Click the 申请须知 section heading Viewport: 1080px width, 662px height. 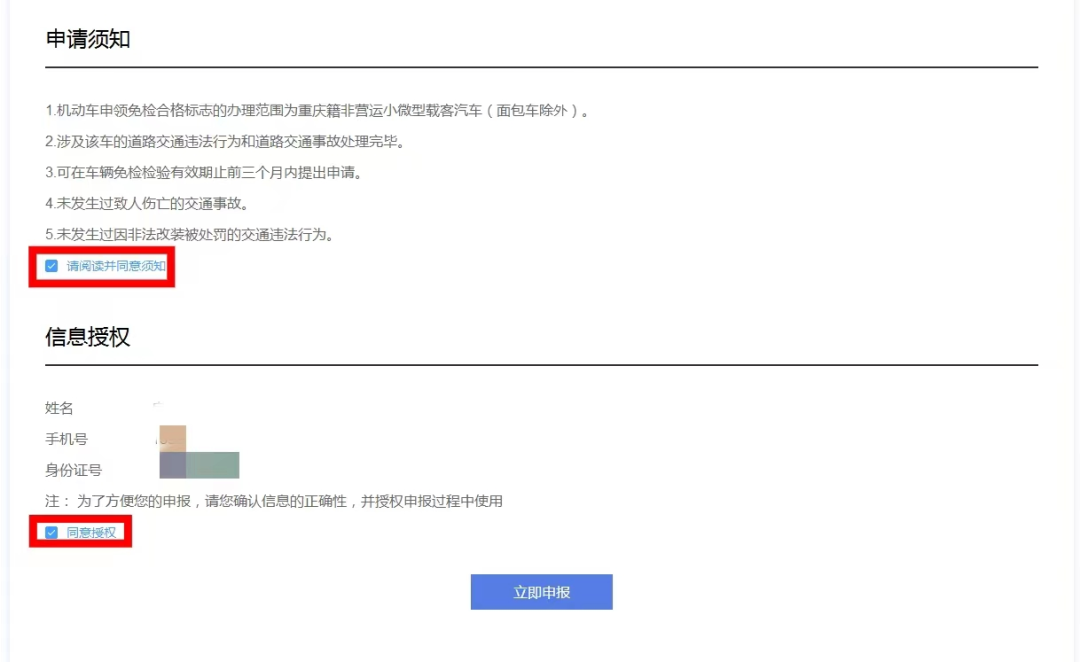(x=88, y=39)
